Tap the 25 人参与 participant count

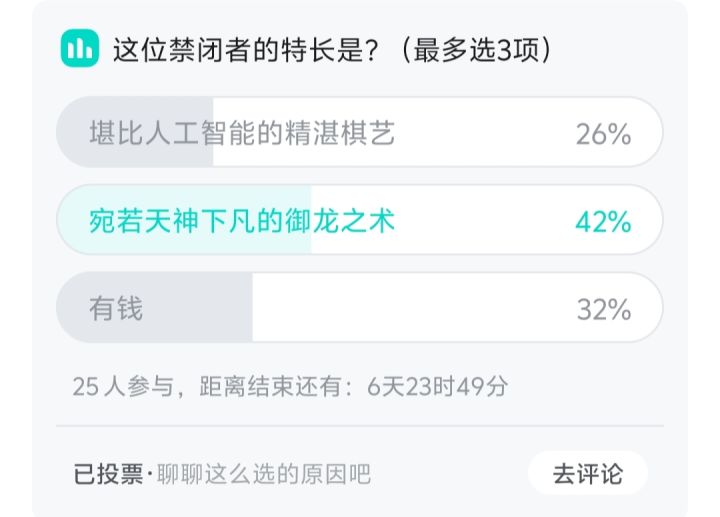click(x=123, y=386)
